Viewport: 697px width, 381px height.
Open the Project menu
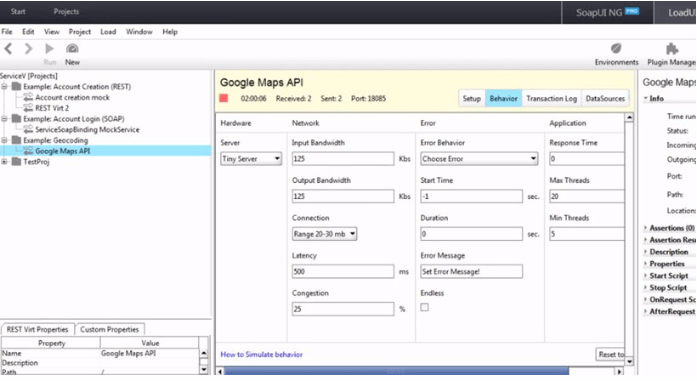[80, 32]
